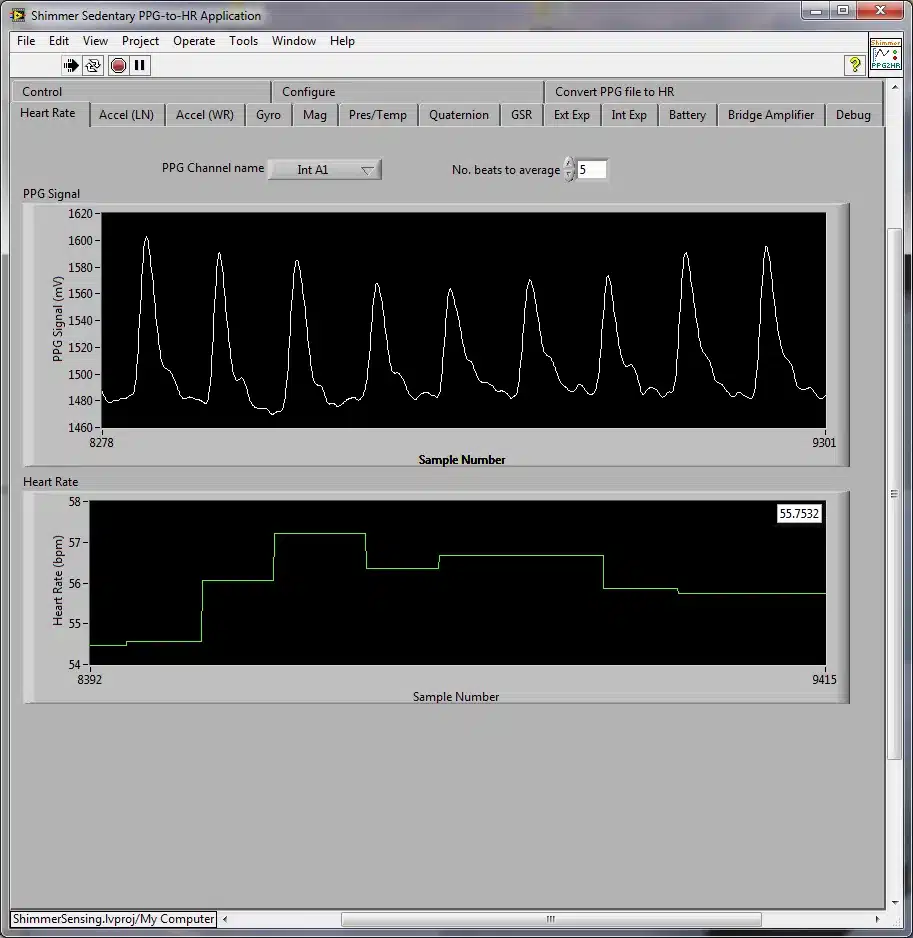This screenshot has height=938, width=913.
Task: Click the Pause toolbar button
Action: [x=140, y=65]
